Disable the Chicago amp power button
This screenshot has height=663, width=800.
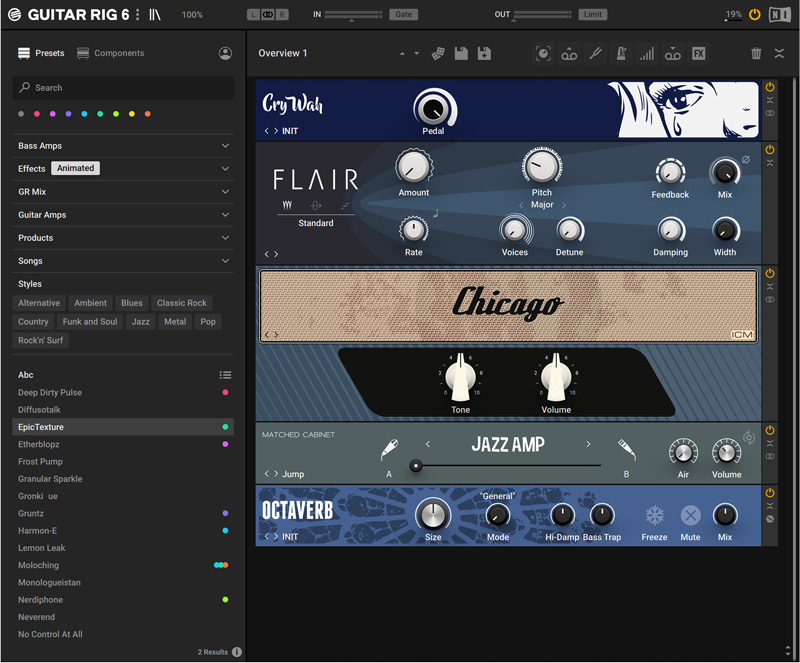[770, 274]
